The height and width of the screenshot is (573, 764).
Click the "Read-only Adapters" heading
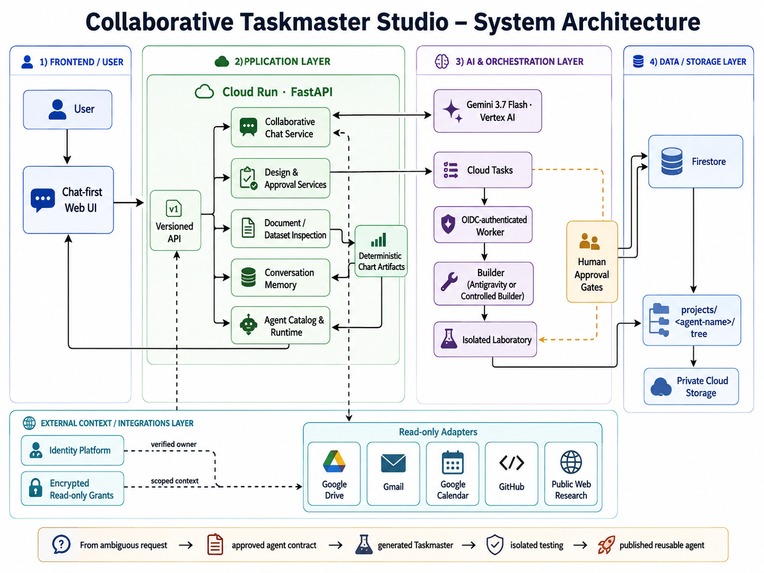coord(438,432)
